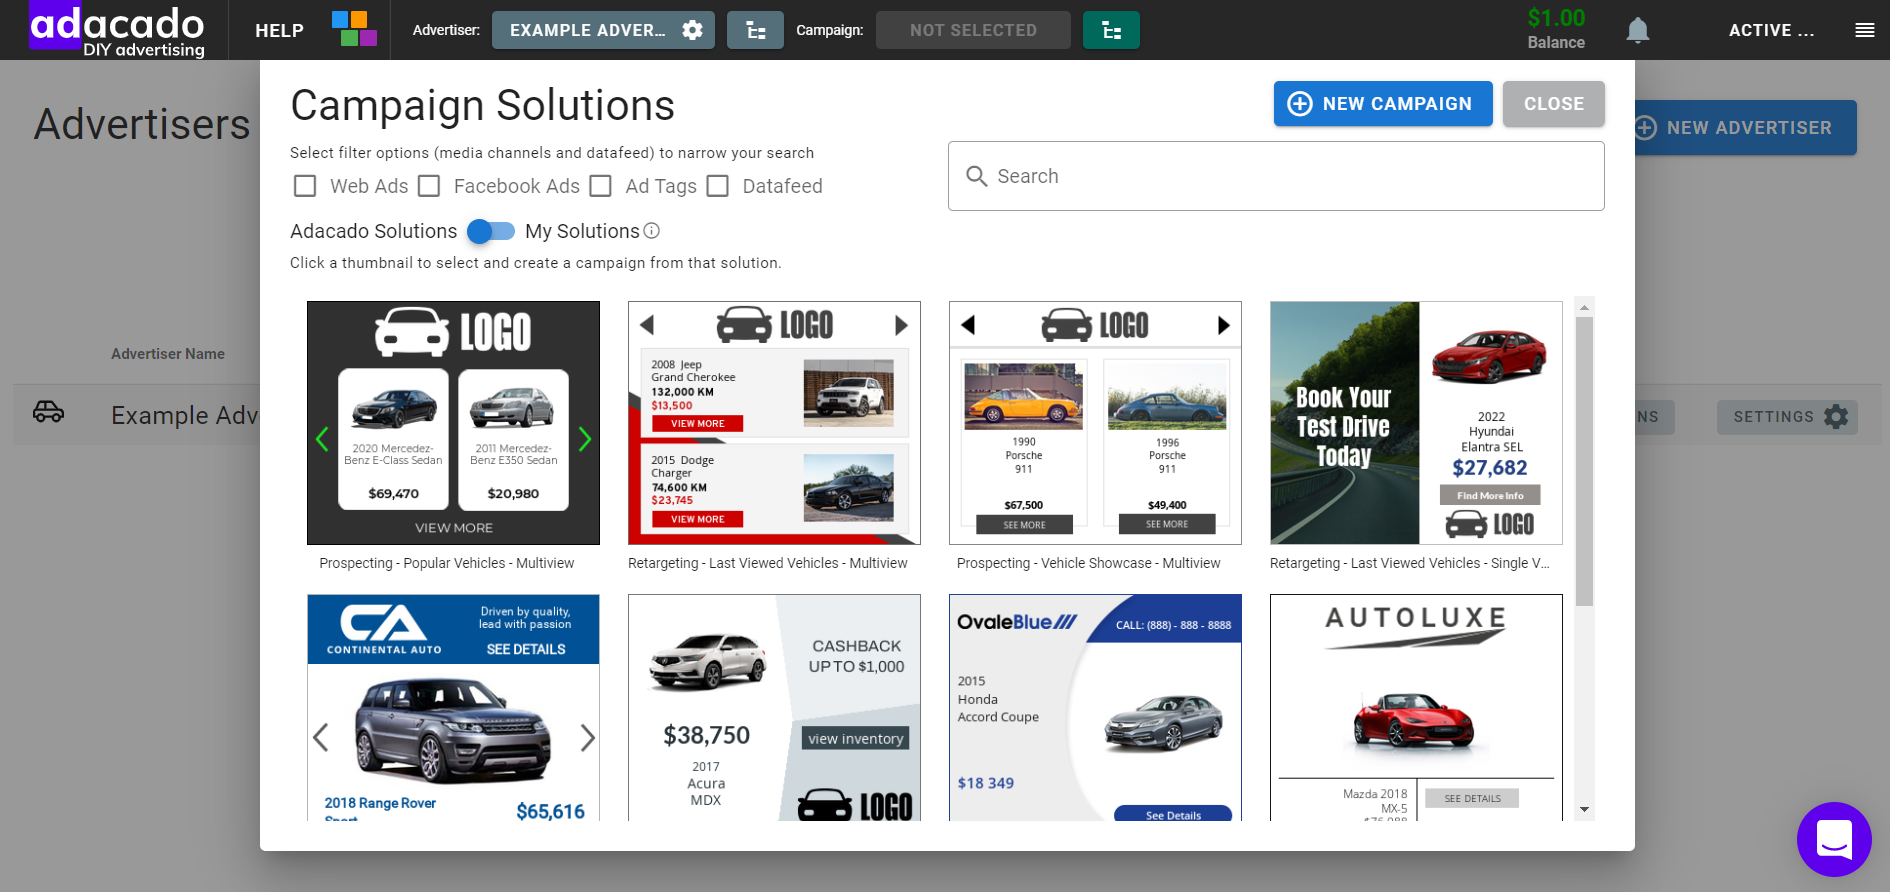1890x892 pixels.
Task: Click the adacado logo
Action: (x=117, y=30)
